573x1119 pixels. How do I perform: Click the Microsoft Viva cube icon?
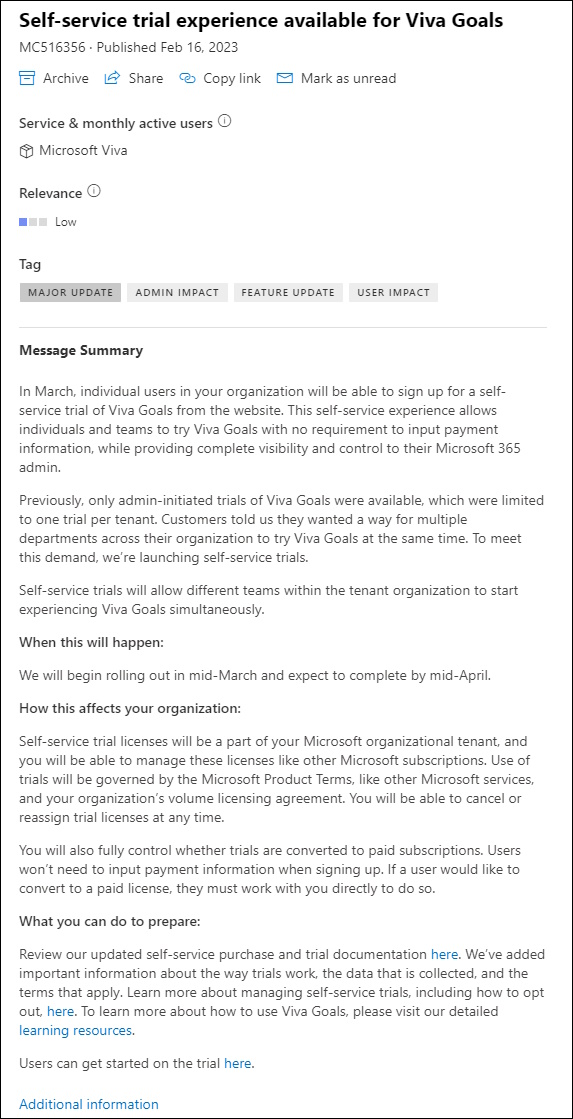click(26, 151)
